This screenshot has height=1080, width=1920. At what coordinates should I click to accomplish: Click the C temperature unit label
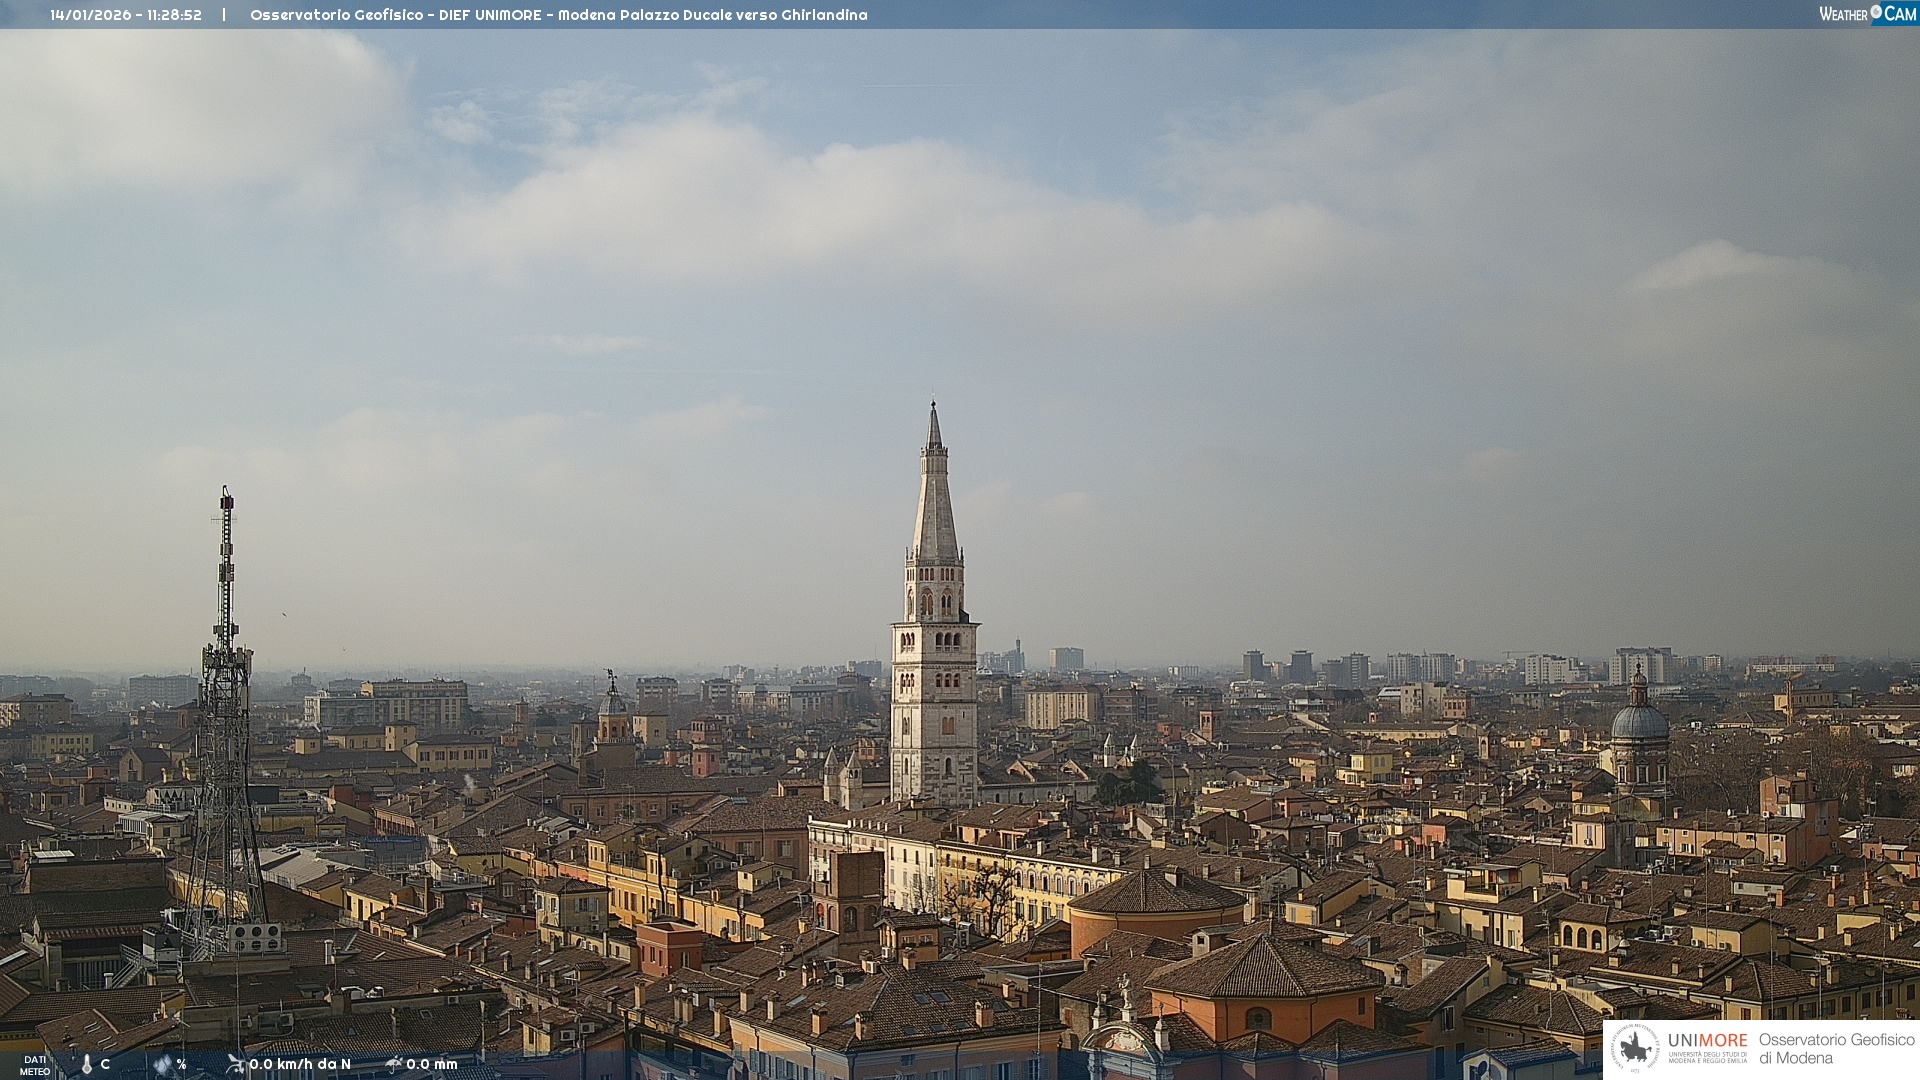105,1064
